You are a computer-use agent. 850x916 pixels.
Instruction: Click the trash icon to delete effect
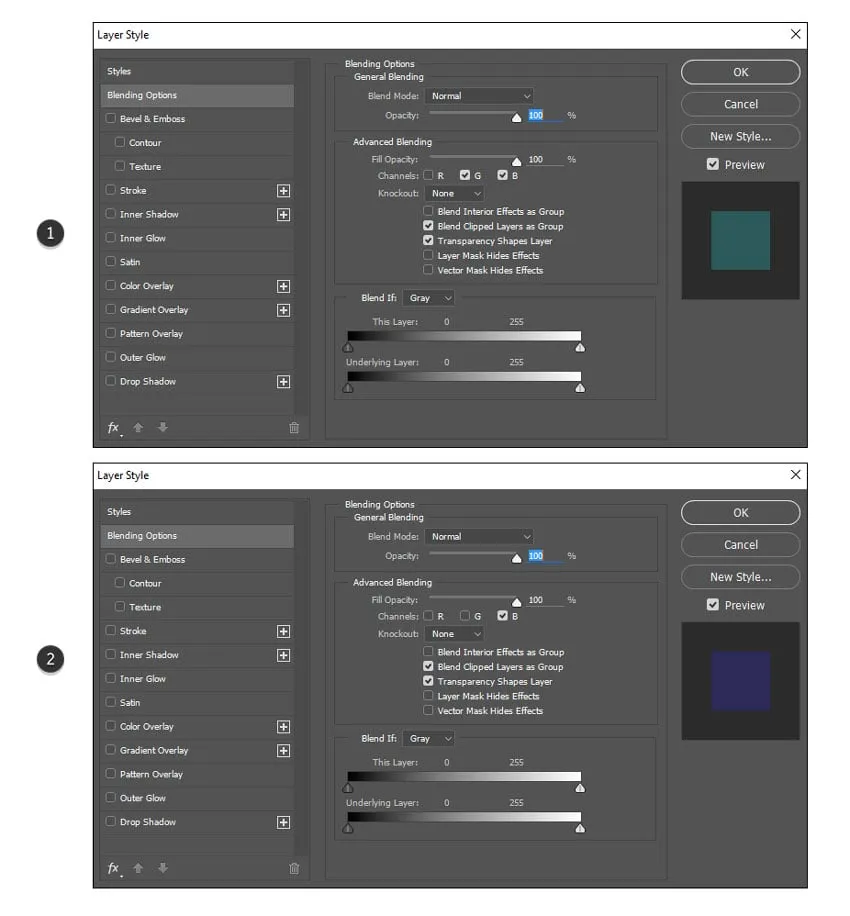[x=293, y=428]
